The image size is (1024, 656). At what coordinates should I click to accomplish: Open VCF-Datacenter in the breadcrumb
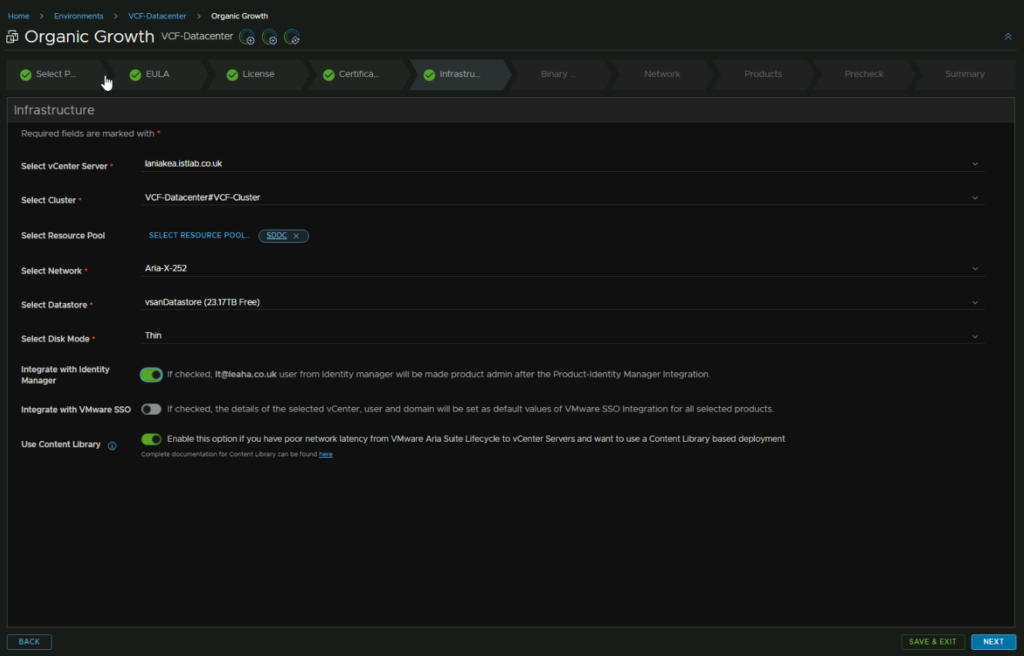coord(157,16)
